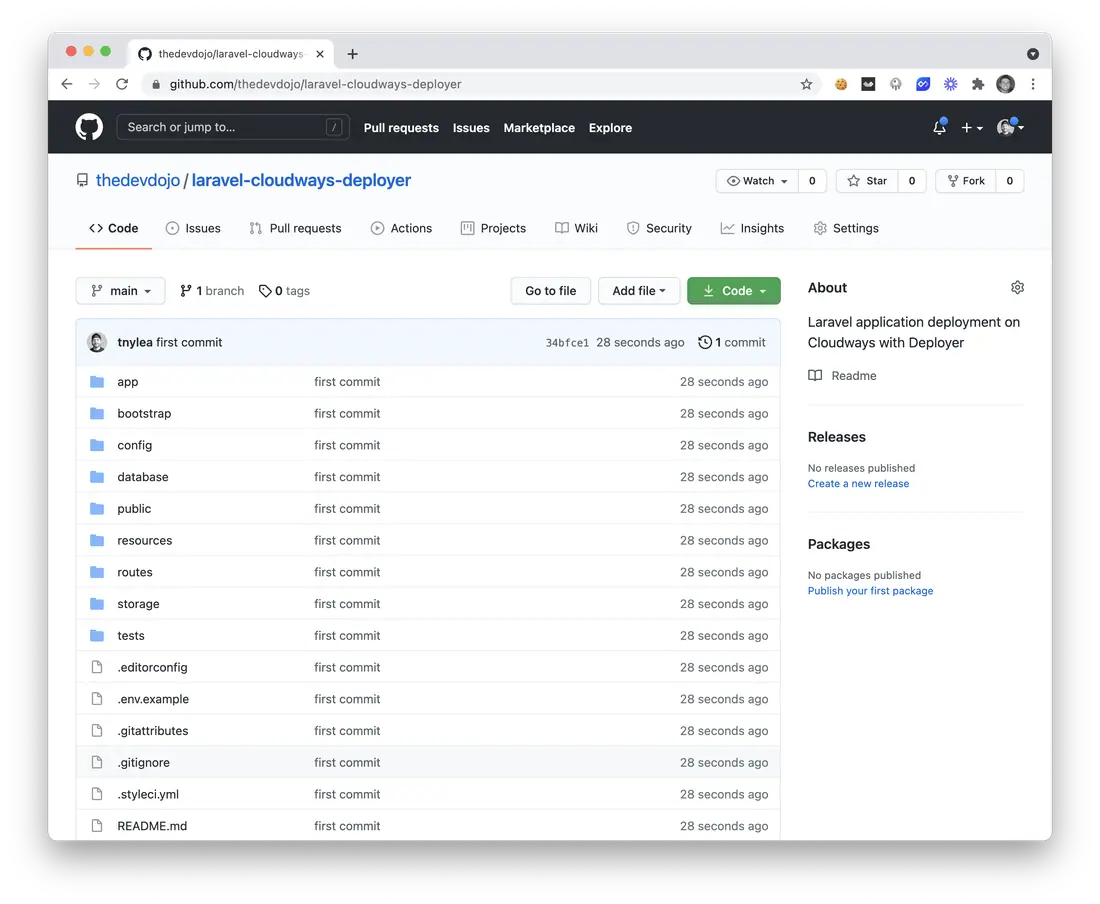The image size is (1100, 904).
Task: Open the browser extensions puzzle icon
Action: (978, 84)
